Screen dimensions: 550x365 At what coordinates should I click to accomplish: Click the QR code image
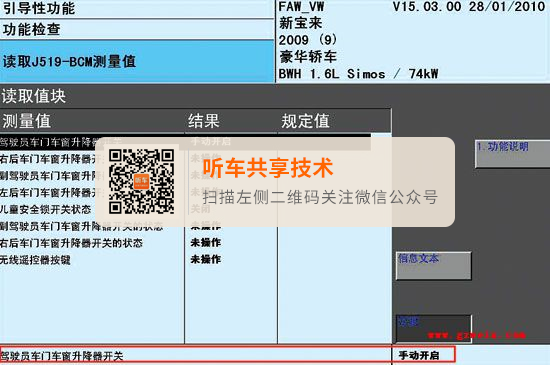[x=141, y=181]
